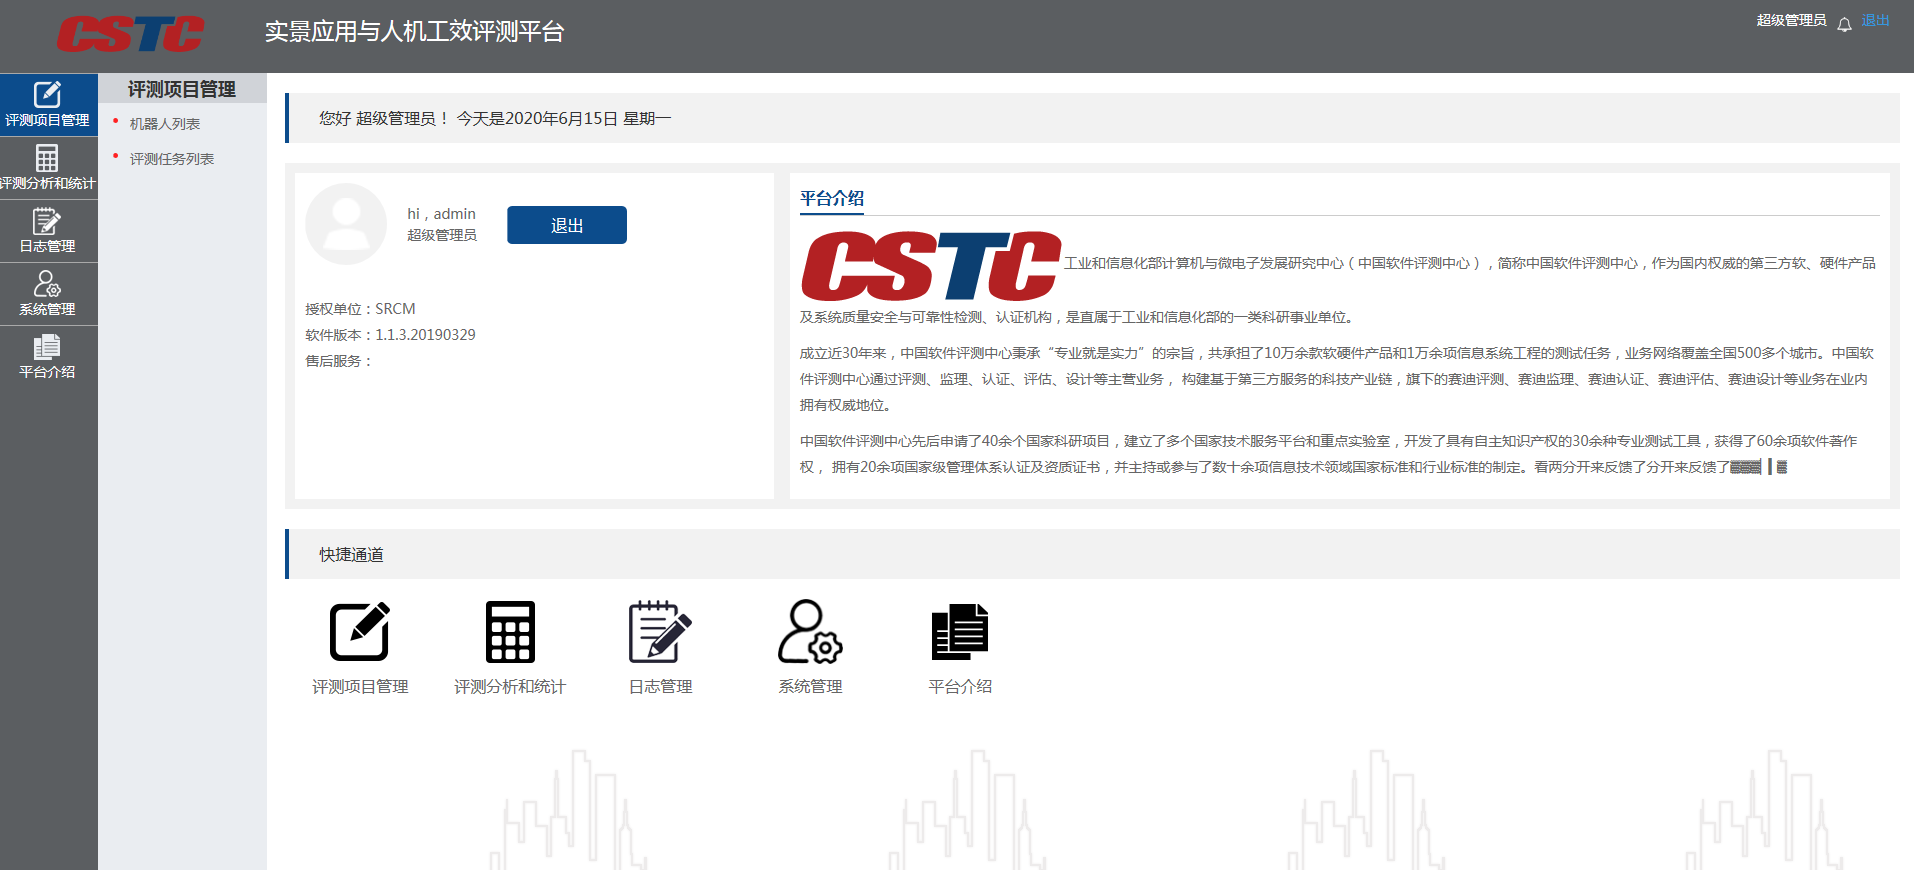
Task: Open 系统管理 in the left sidebar
Action: point(48,294)
